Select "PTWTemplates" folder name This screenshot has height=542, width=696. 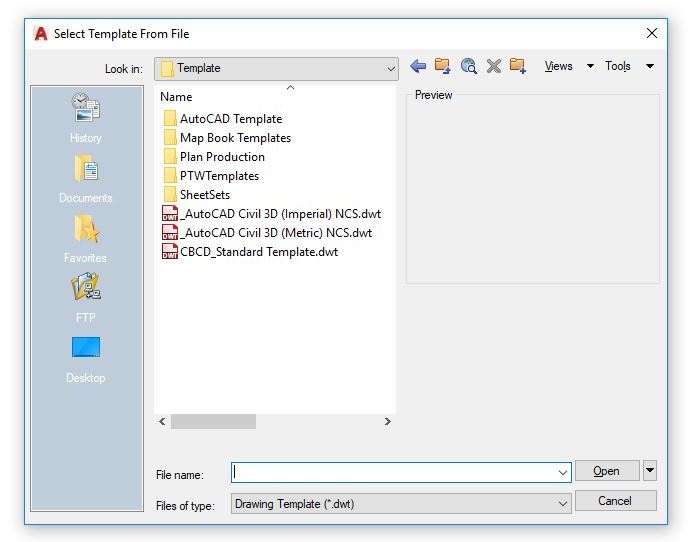pyautogui.click(x=219, y=176)
